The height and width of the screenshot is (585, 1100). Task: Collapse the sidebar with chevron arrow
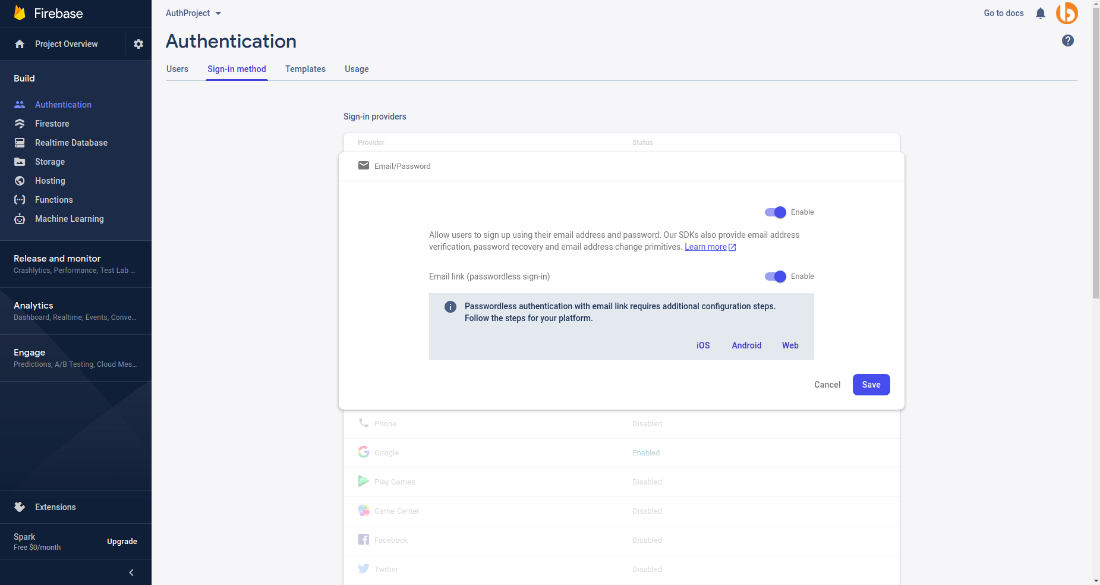click(x=131, y=572)
